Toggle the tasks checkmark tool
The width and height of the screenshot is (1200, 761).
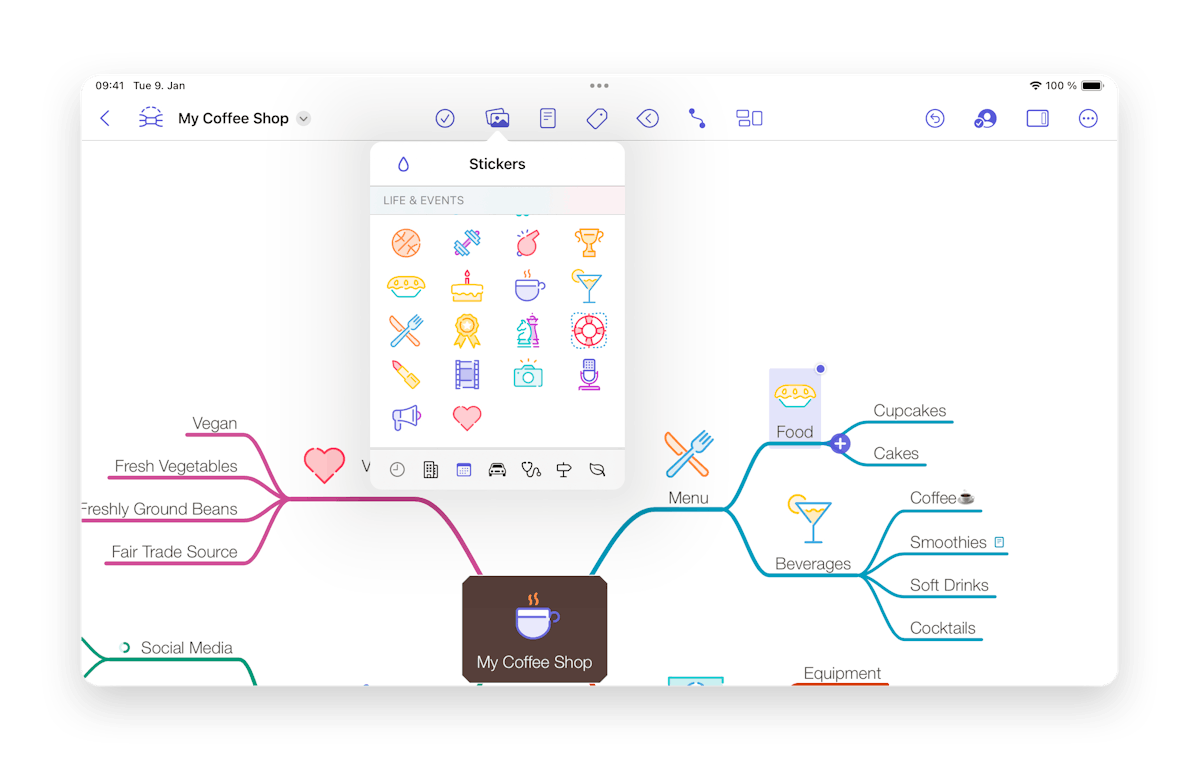[446, 118]
